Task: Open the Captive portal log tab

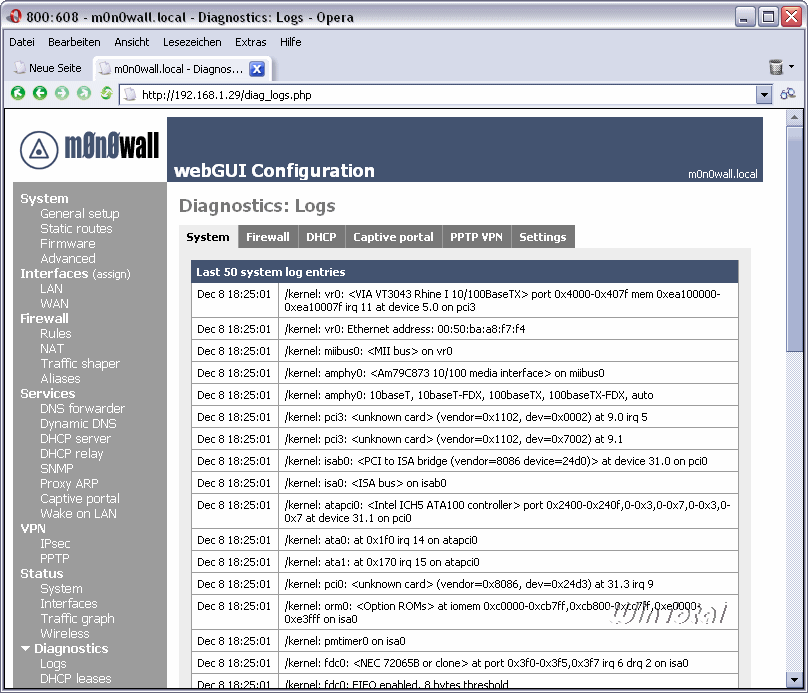Action: click(x=393, y=237)
